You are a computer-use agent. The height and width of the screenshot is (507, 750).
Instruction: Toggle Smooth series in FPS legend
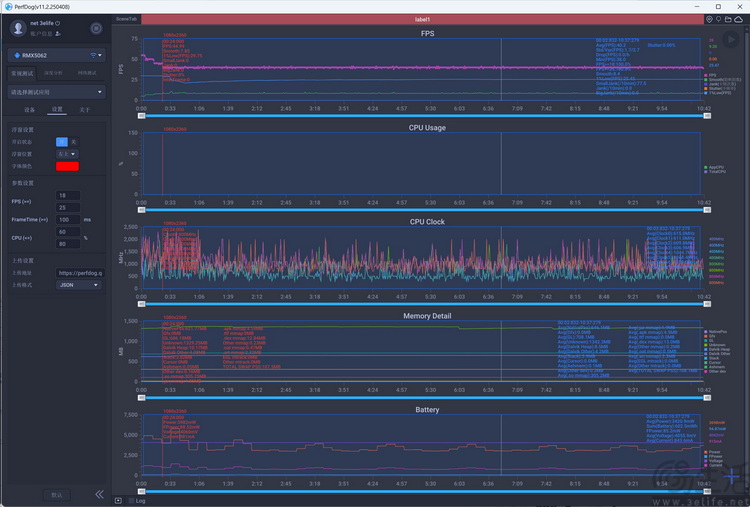pyautogui.click(x=722, y=79)
